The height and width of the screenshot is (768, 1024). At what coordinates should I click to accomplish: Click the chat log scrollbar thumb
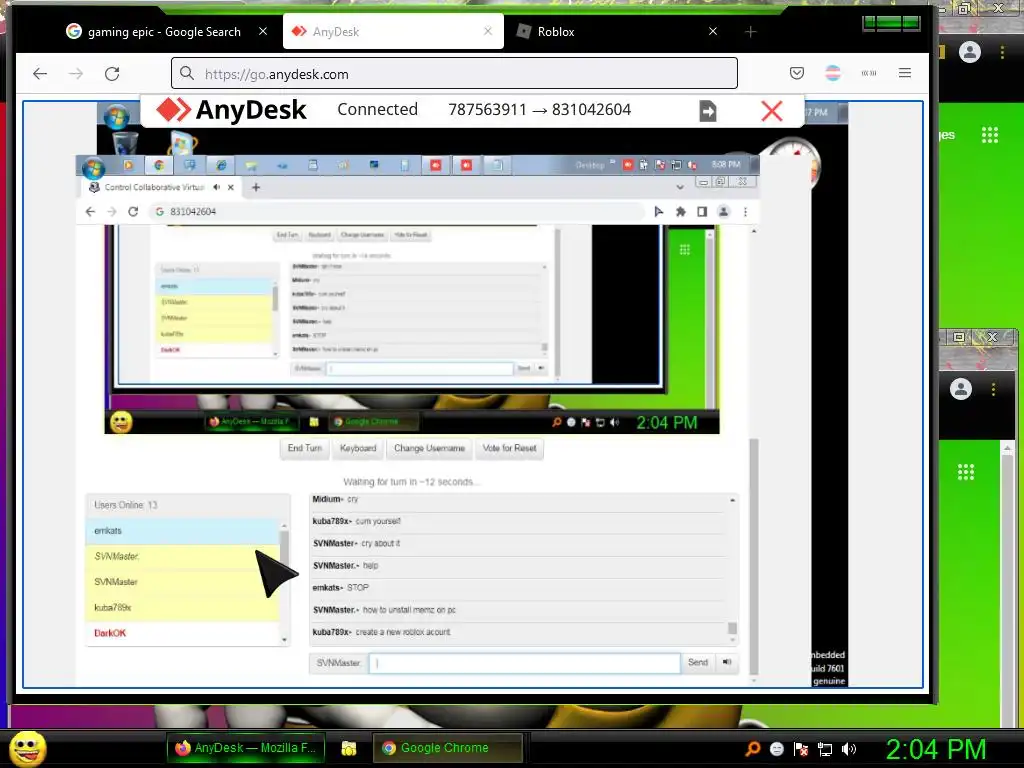point(732,628)
